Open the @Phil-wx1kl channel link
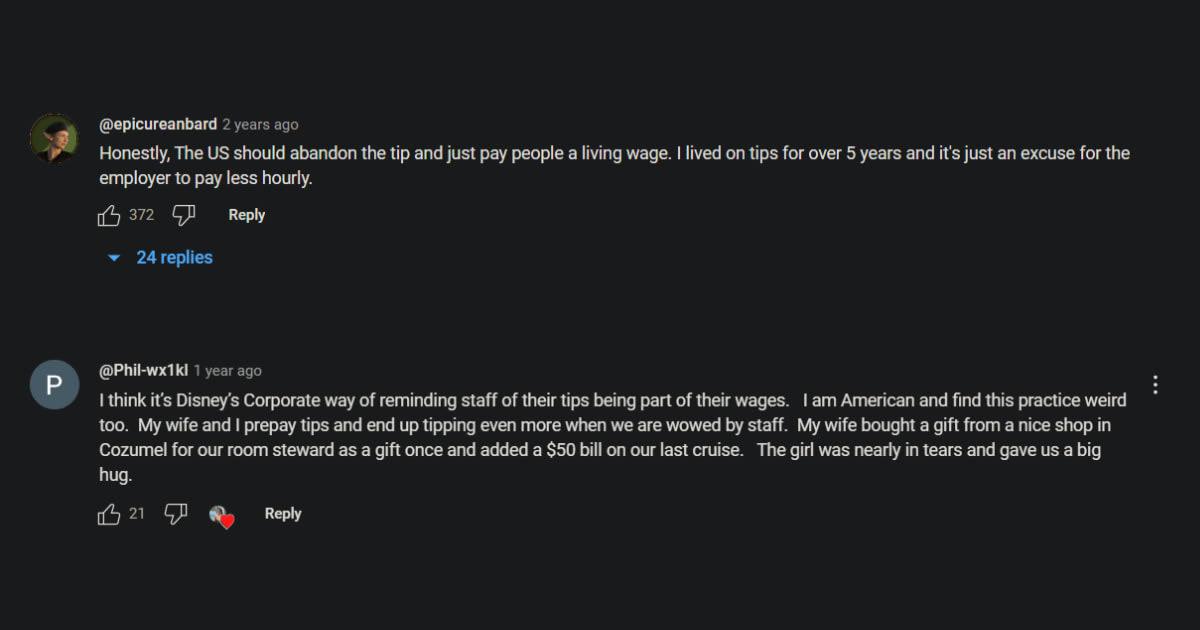Viewport: 1200px width, 630px height. 144,370
